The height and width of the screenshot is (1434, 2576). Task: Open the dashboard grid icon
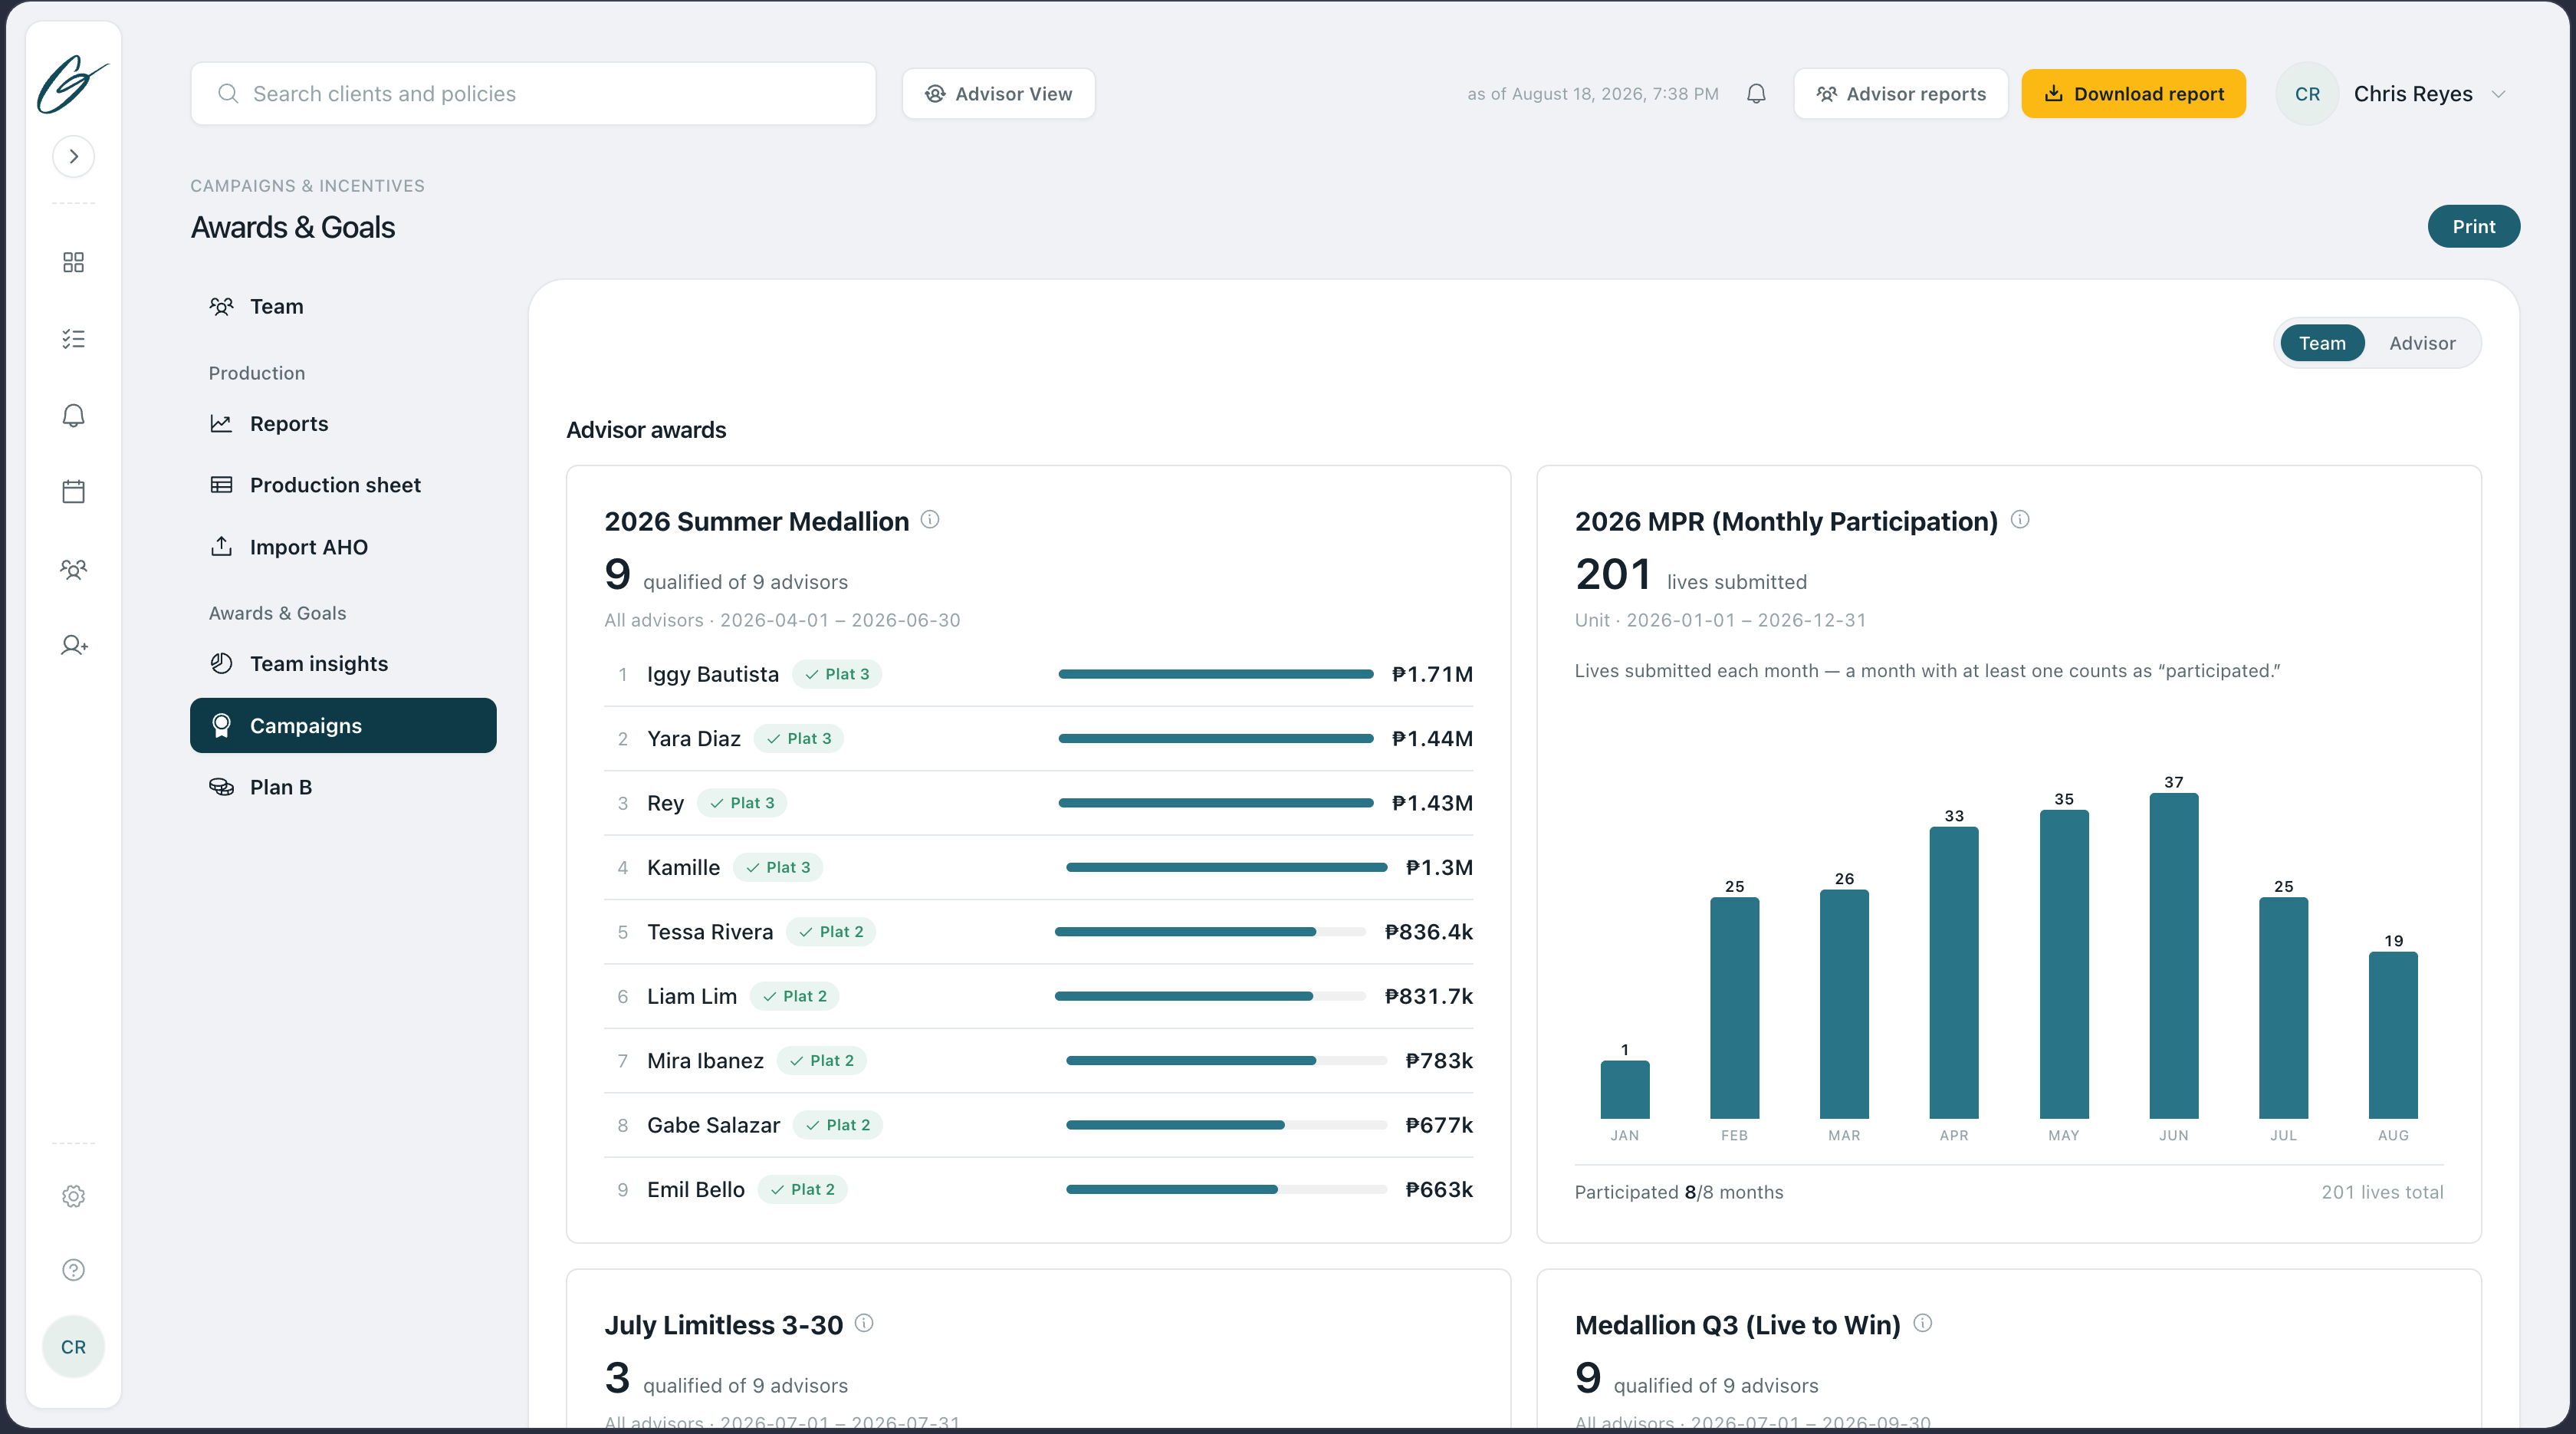(73, 262)
